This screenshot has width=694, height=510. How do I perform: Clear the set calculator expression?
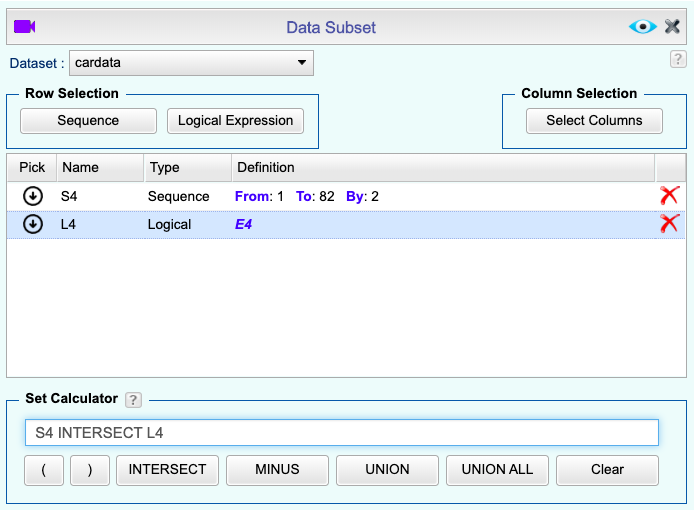coord(607,469)
